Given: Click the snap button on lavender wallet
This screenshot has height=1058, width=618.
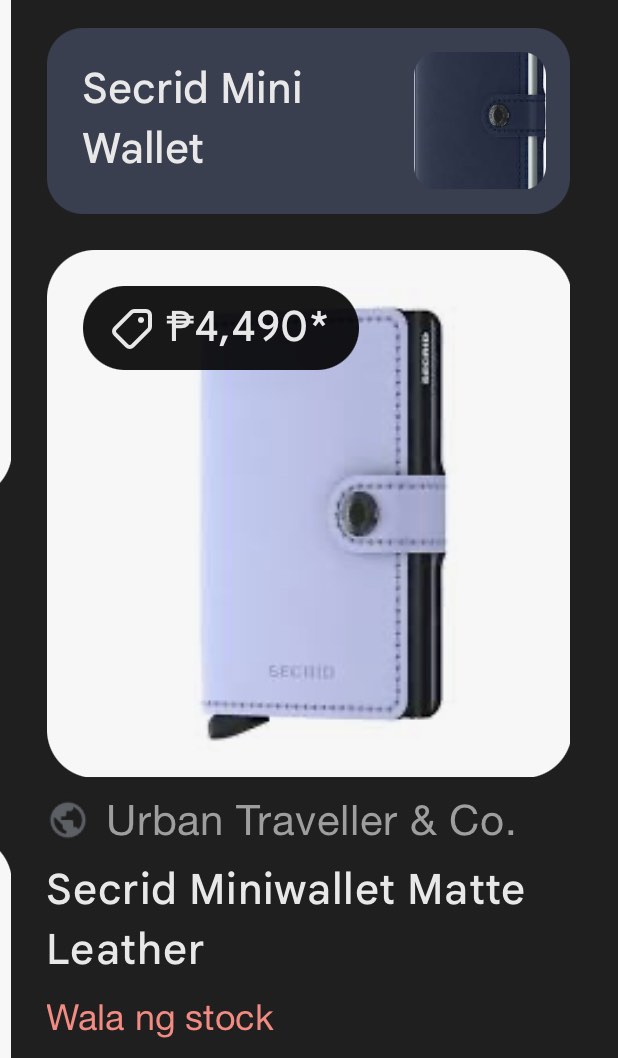Looking at the screenshot, I should pos(357,511).
